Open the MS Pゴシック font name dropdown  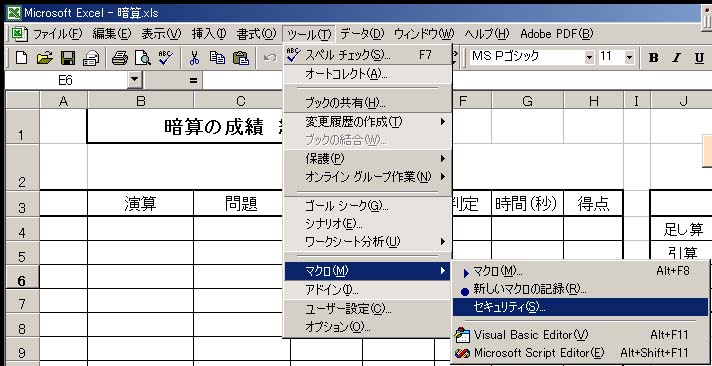point(589,58)
